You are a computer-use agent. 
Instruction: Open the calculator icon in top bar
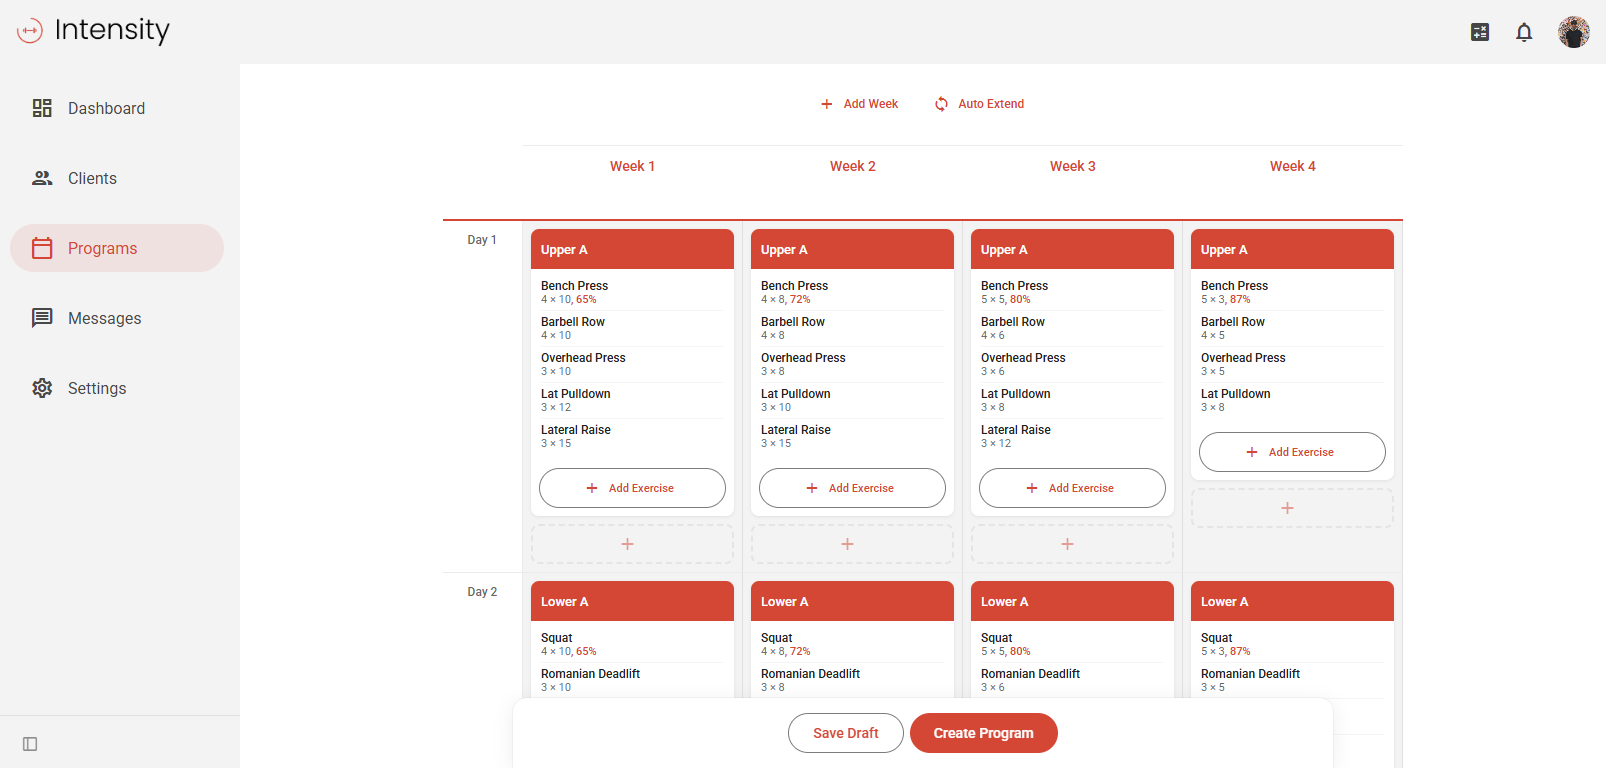pos(1480,32)
